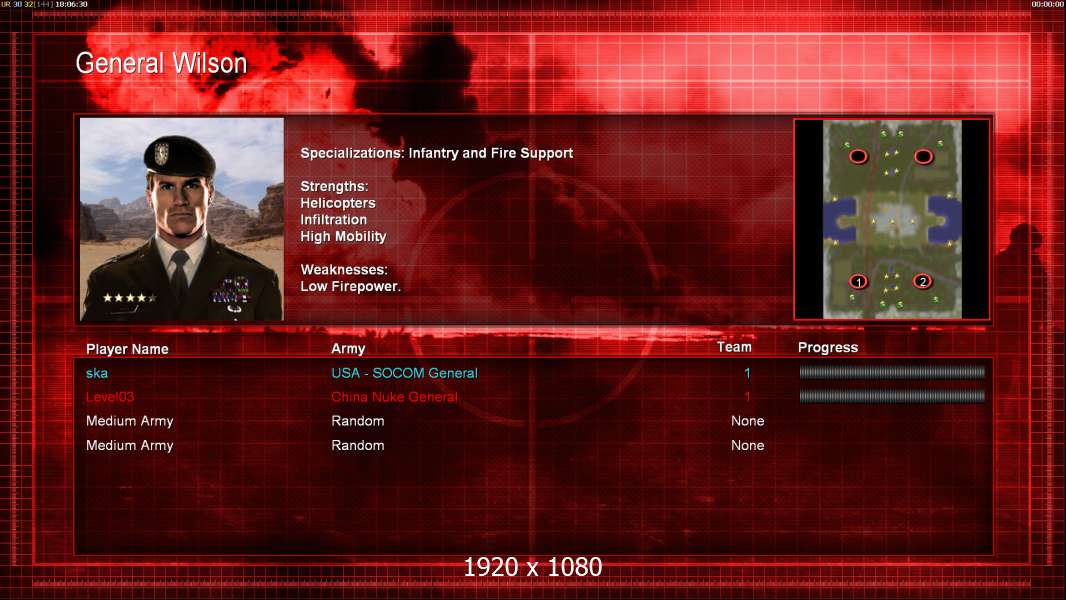Click General Wilson's portrait image
1066x600 pixels.
tap(182, 219)
